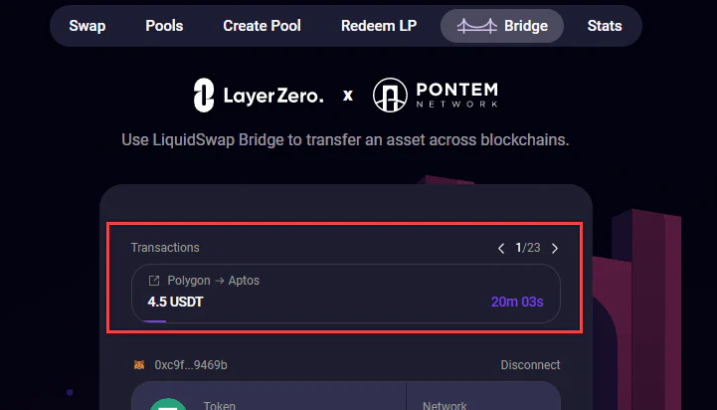Switch to the Pools tab

pos(164,26)
